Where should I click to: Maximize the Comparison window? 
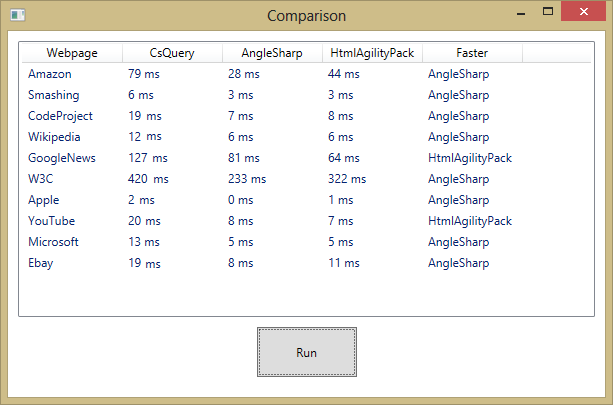tap(548, 12)
